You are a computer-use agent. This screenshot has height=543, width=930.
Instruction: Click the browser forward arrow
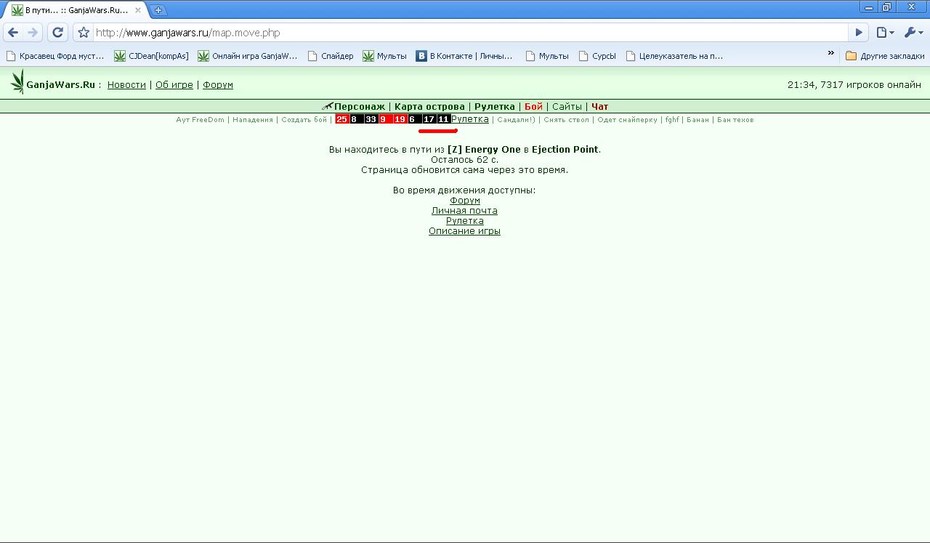(x=33, y=33)
